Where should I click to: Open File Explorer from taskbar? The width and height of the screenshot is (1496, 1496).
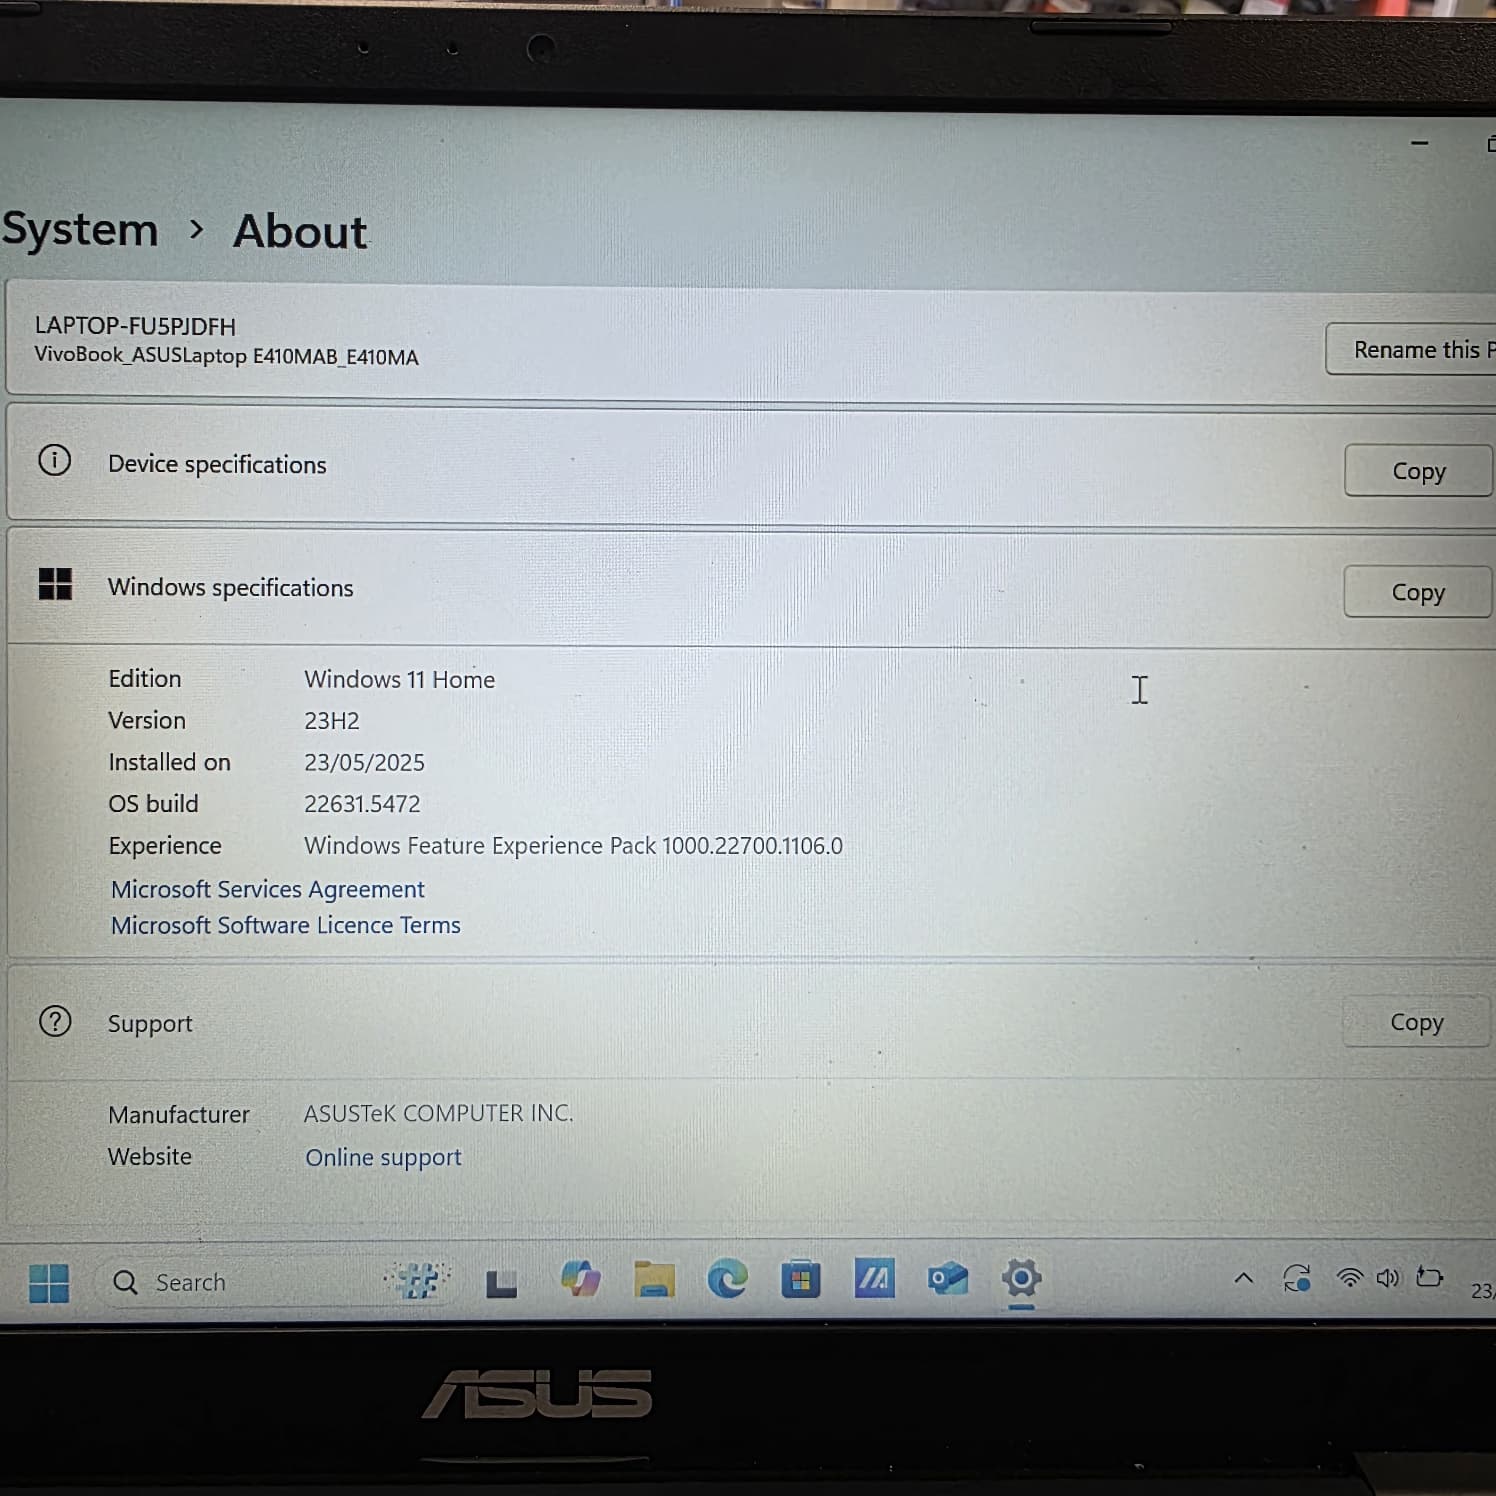click(x=654, y=1279)
